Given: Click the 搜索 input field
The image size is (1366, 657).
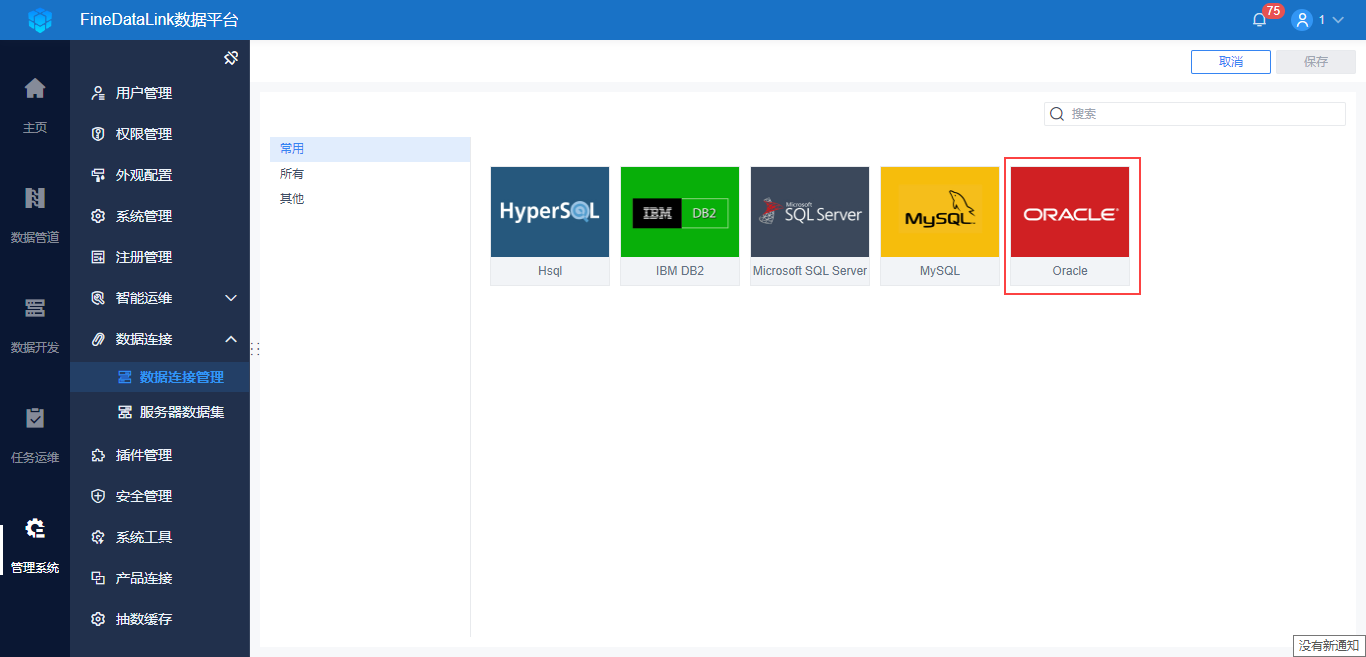Looking at the screenshot, I should pyautogui.click(x=1195, y=114).
